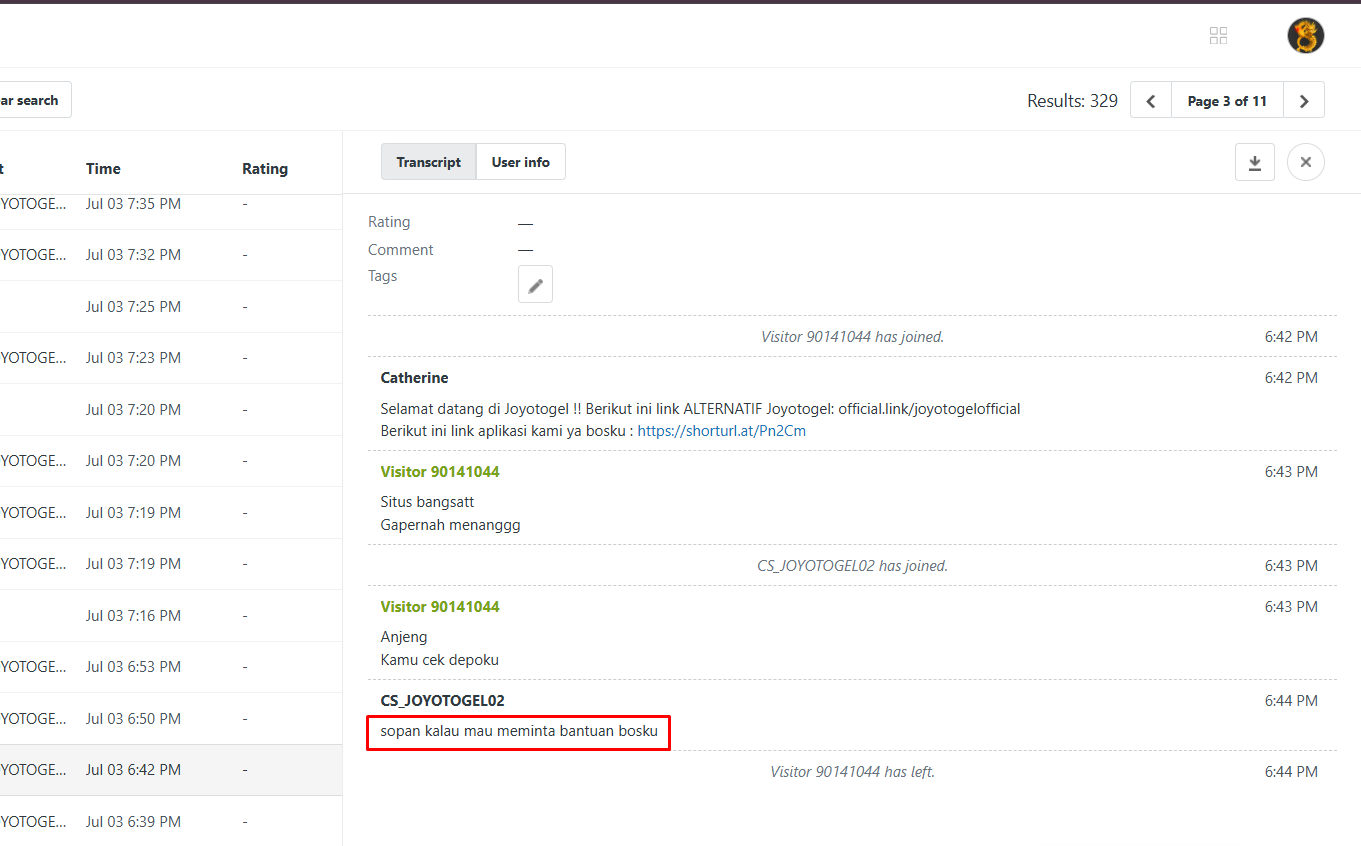Click the "Visitor 90141044 has joined." notice
Viewport: 1361px width, 846px height.
(x=852, y=337)
